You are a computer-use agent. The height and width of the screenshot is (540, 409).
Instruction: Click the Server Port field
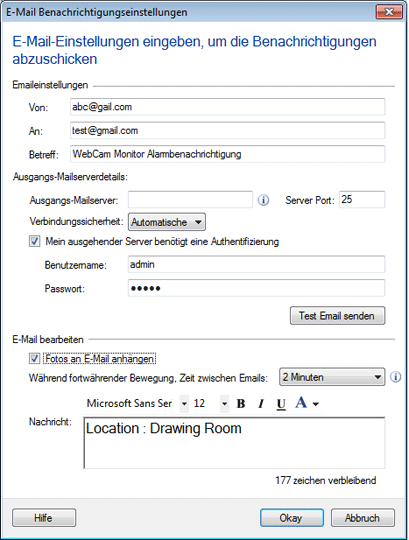pos(362,200)
